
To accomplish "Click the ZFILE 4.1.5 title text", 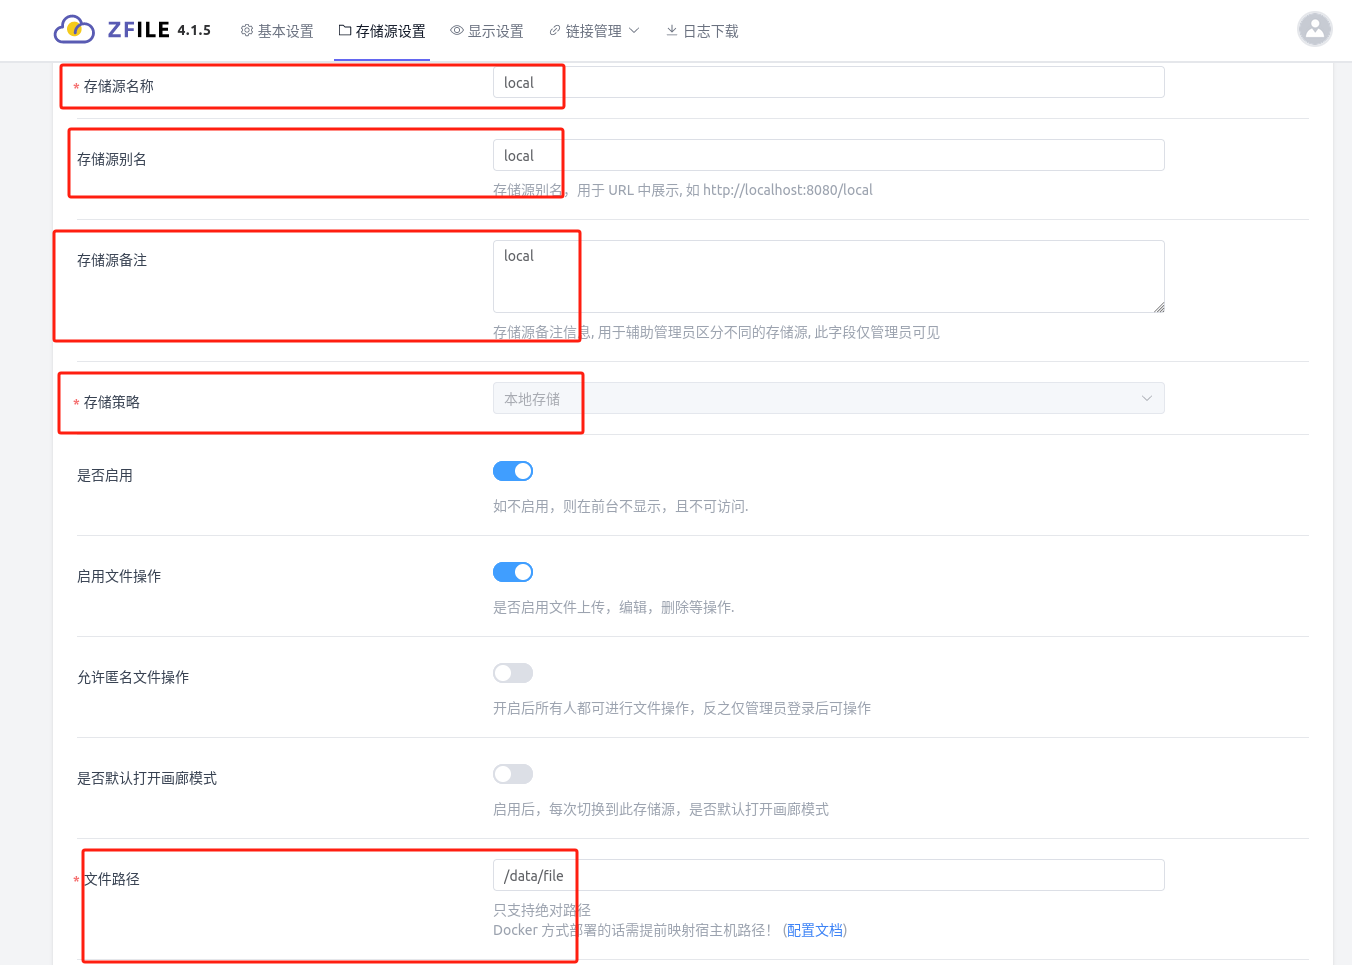I will pyautogui.click(x=159, y=30).
